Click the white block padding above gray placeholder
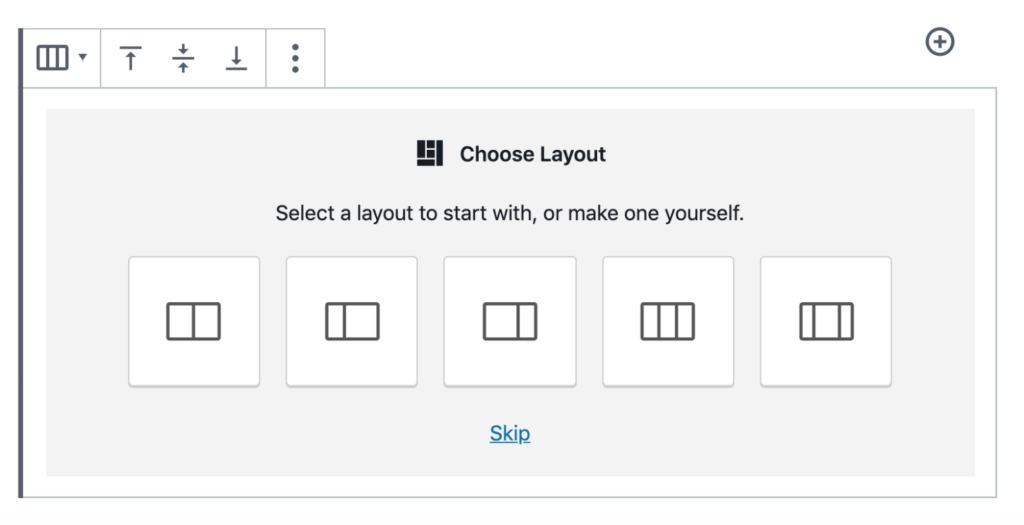The height and width of the screenshot is (525, 1024). 510,99
